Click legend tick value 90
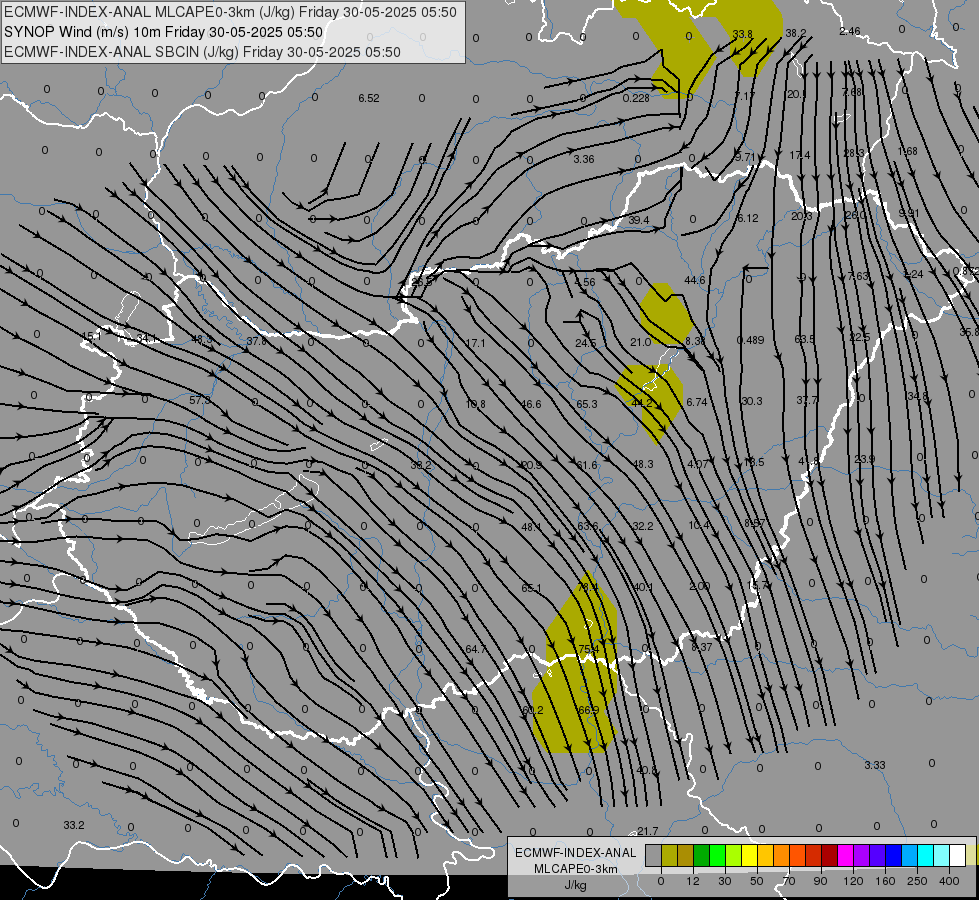 [x=821, y=881]
